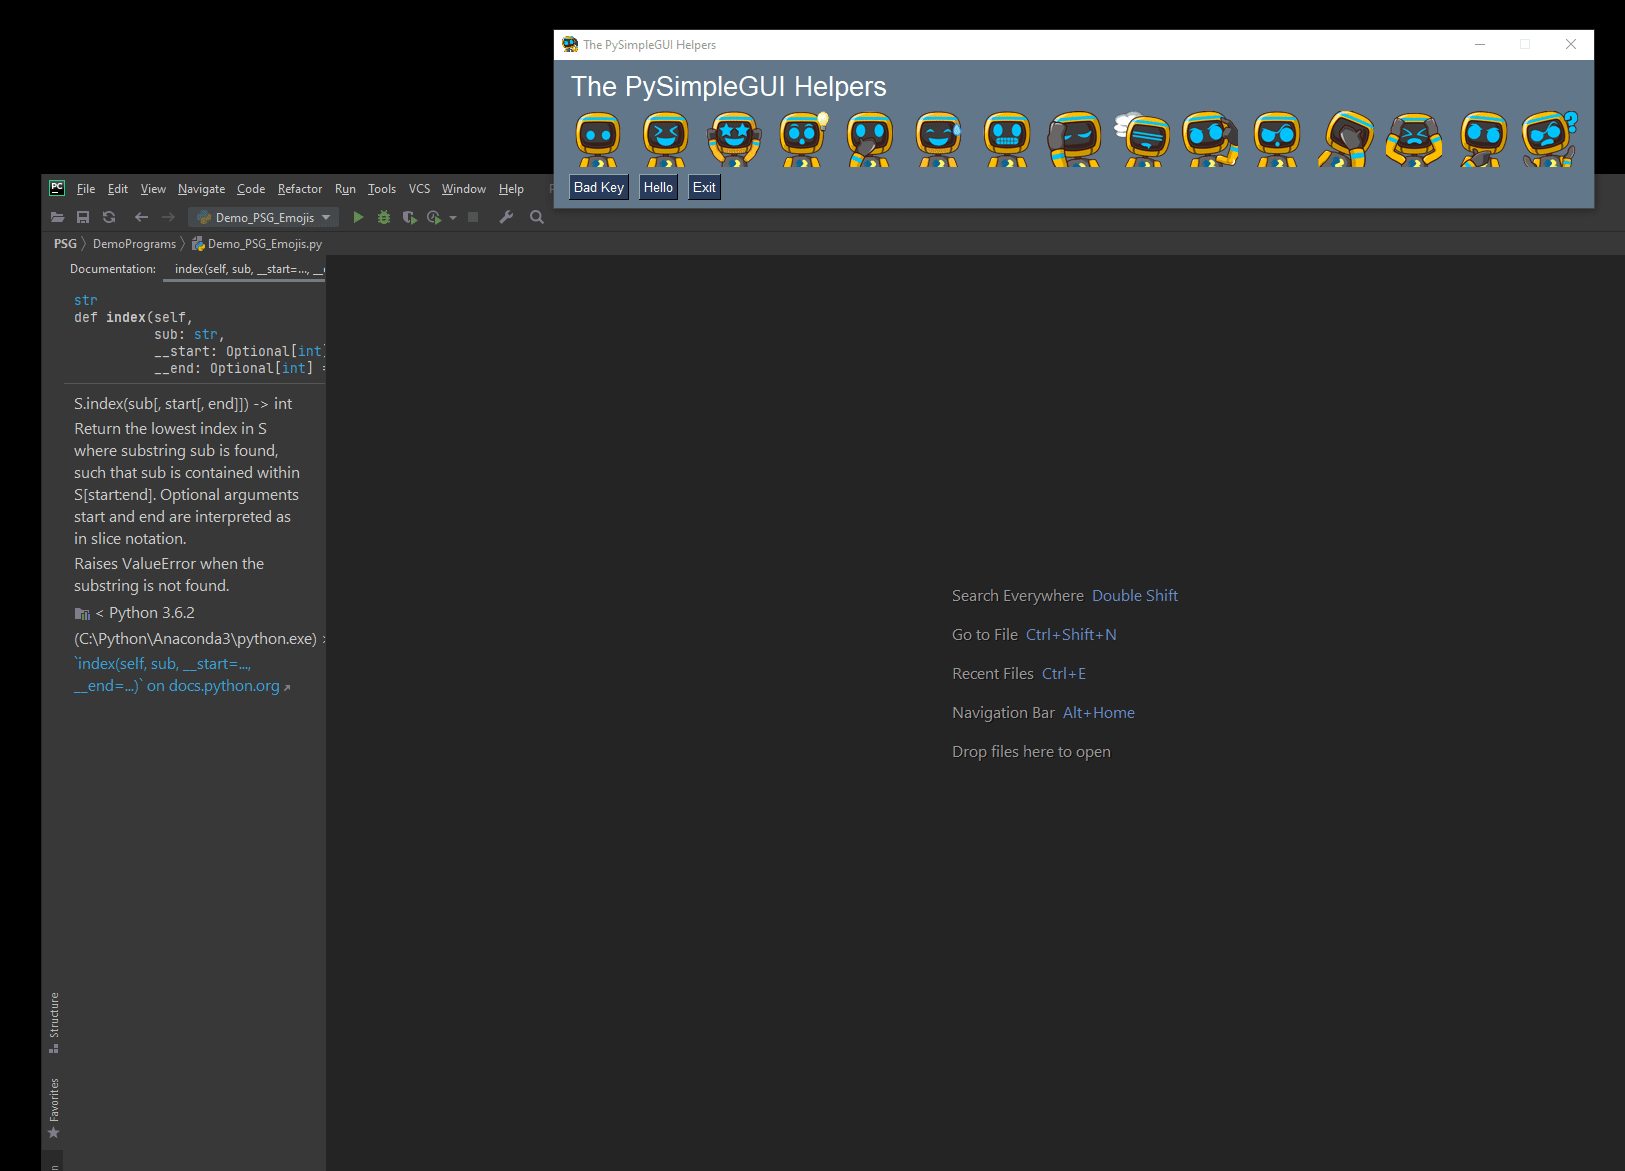
Task: Click the robot emoji with a steam cloud
Action: pyautogui.click(x=1142, y=139)
